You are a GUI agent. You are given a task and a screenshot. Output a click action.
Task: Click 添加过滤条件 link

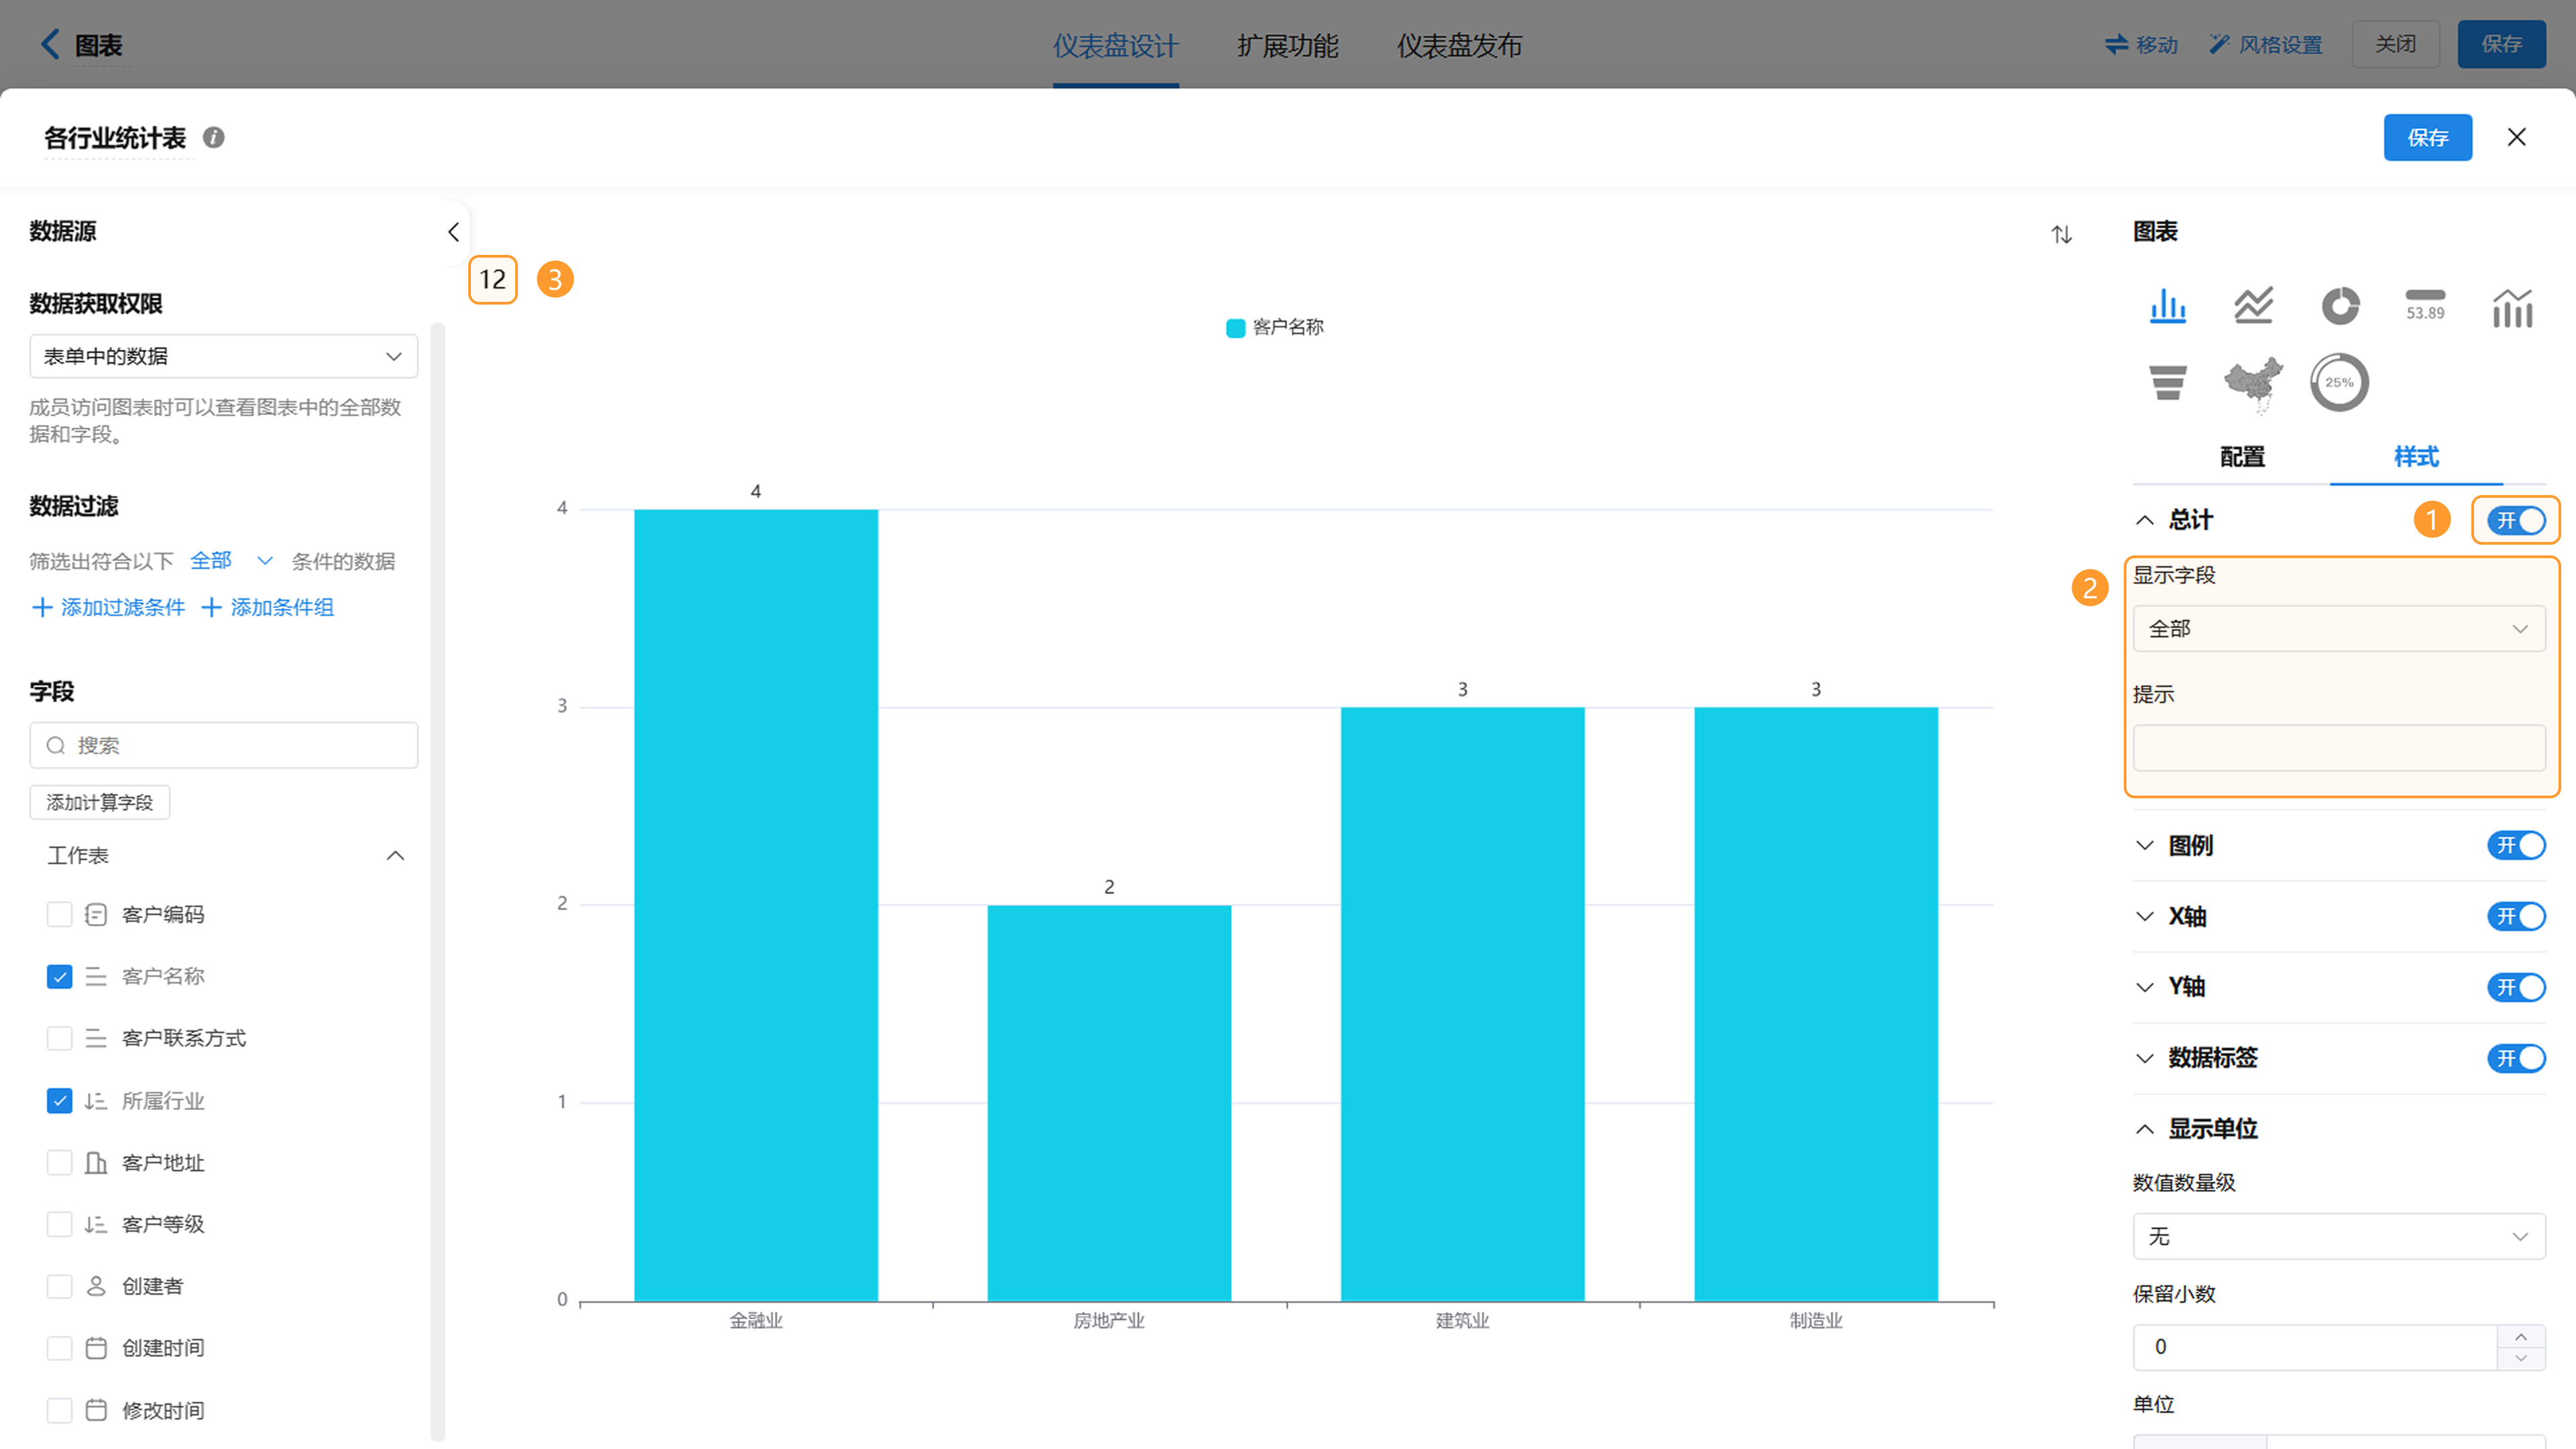pos(108,607)
